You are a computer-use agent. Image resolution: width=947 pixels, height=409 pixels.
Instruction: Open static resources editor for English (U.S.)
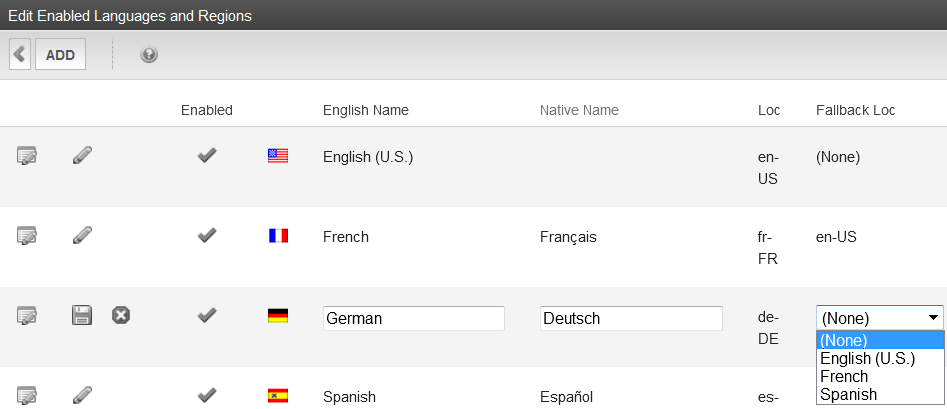pos(27,156)
